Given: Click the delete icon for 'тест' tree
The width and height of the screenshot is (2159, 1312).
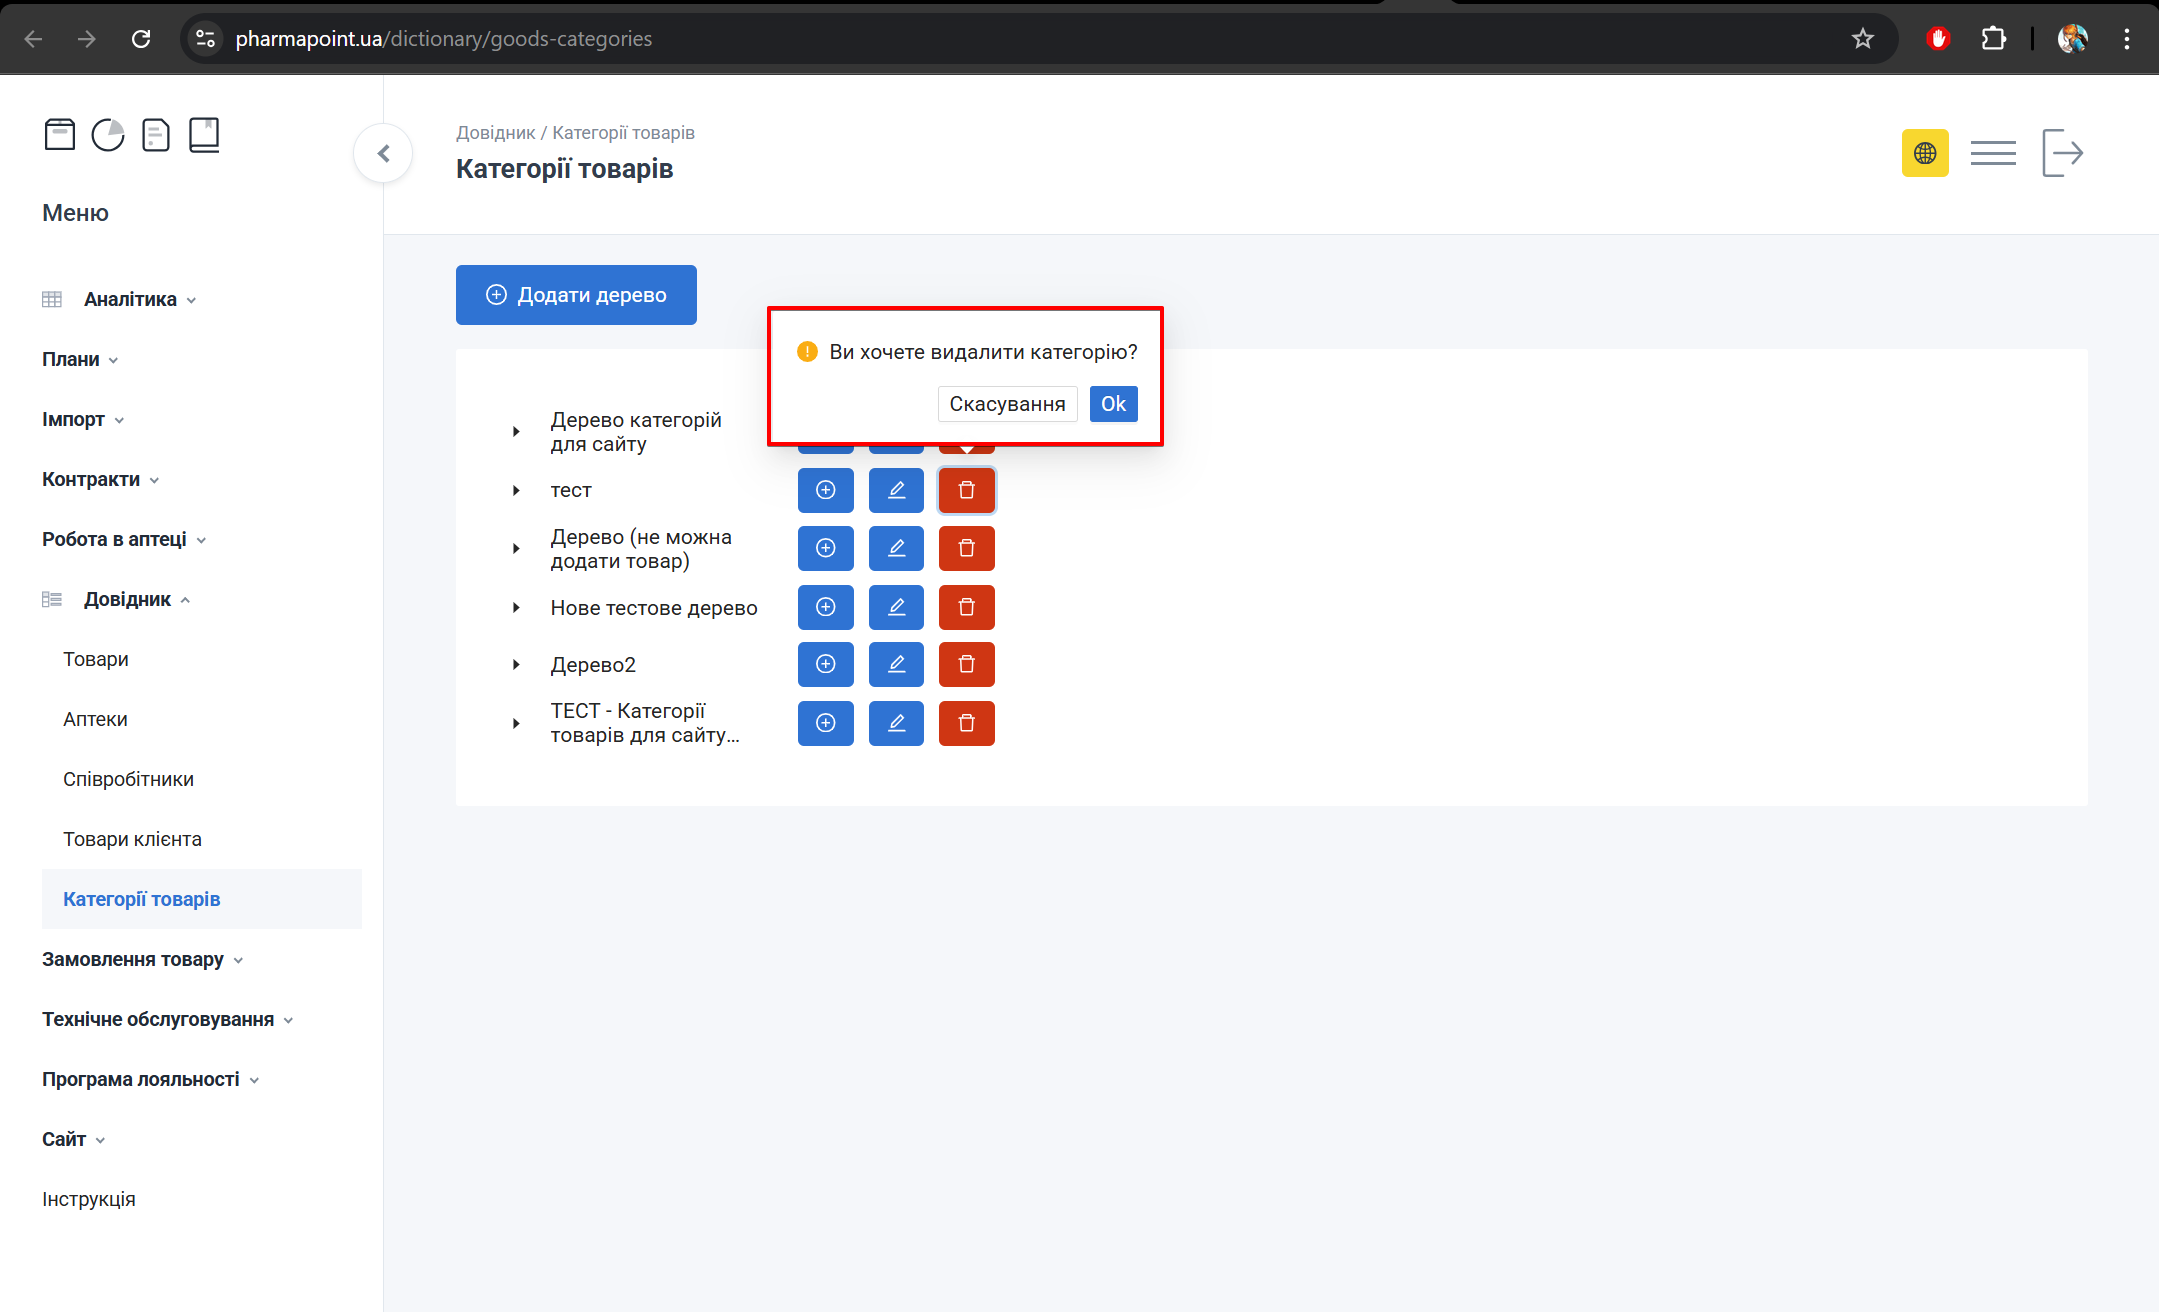Looking at the screenshot, I should [966, 490].
